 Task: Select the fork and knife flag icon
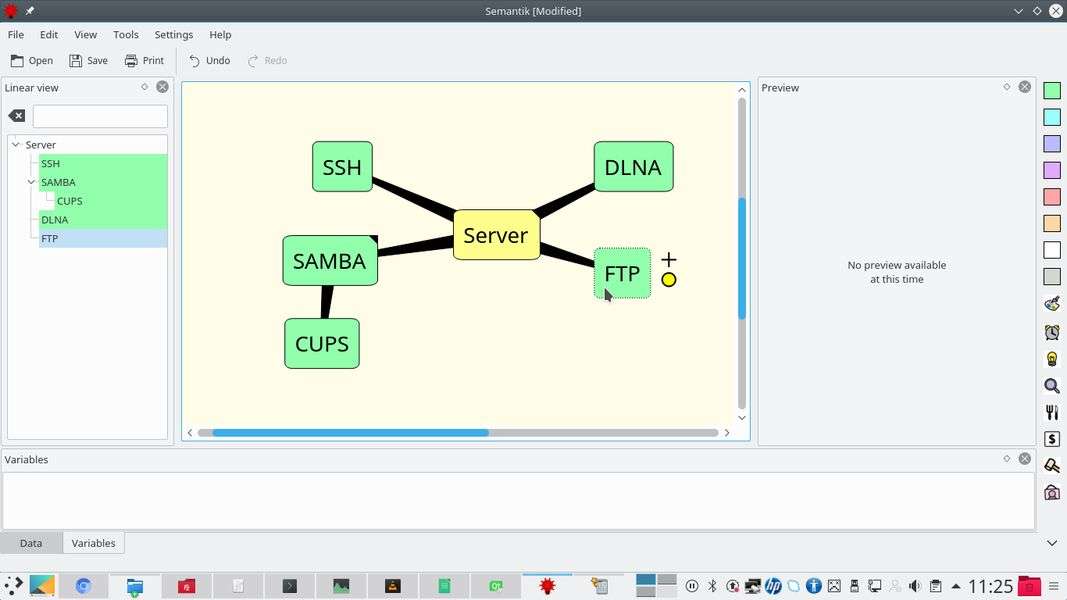[x=1052, y=412]
